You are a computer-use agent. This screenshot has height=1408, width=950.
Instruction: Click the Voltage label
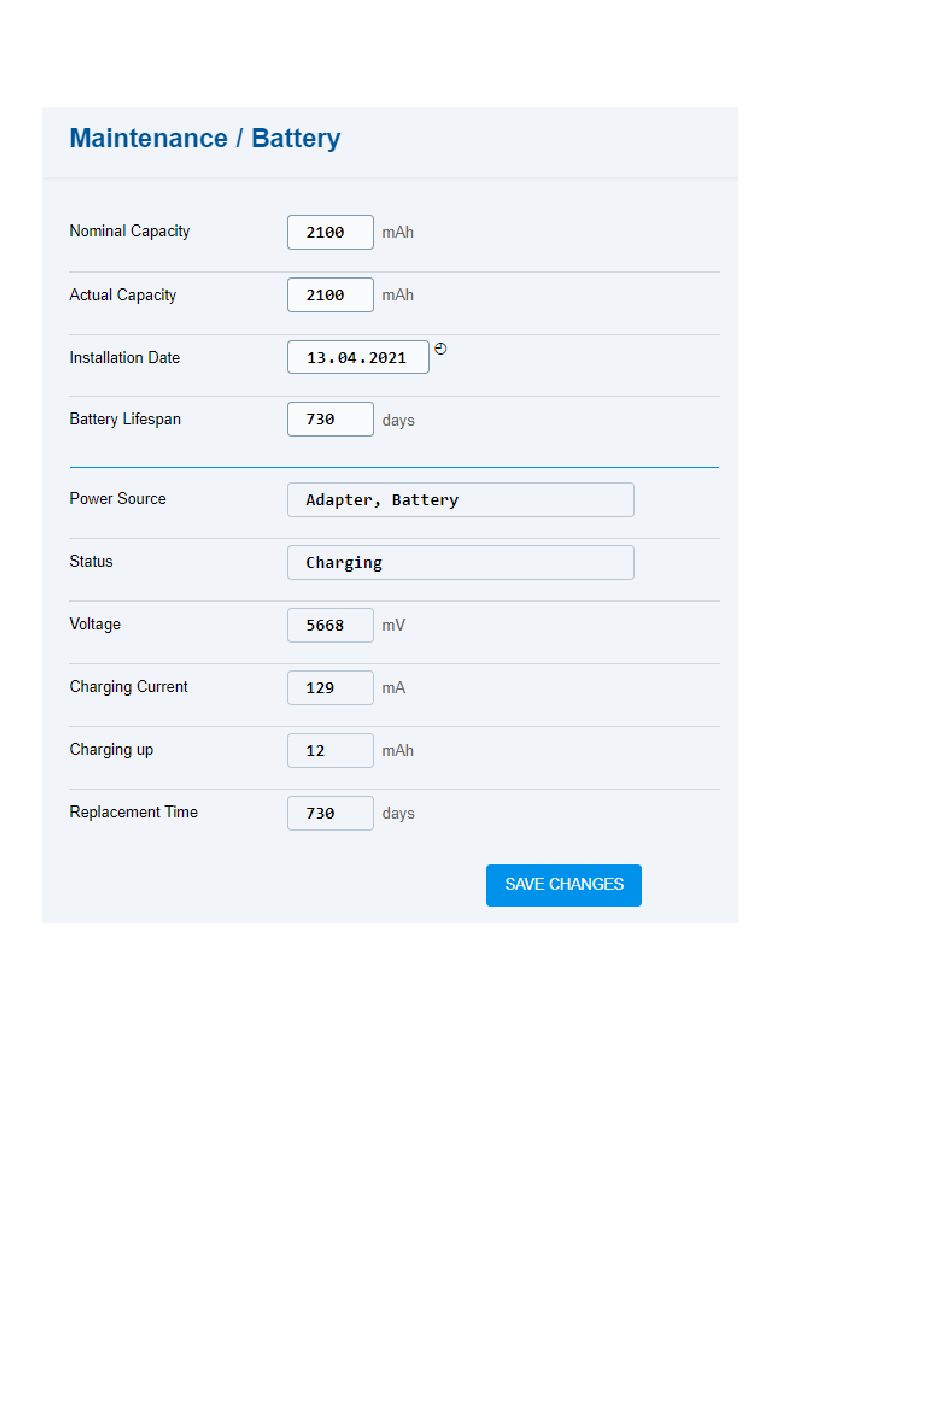[x=95, y=624]
